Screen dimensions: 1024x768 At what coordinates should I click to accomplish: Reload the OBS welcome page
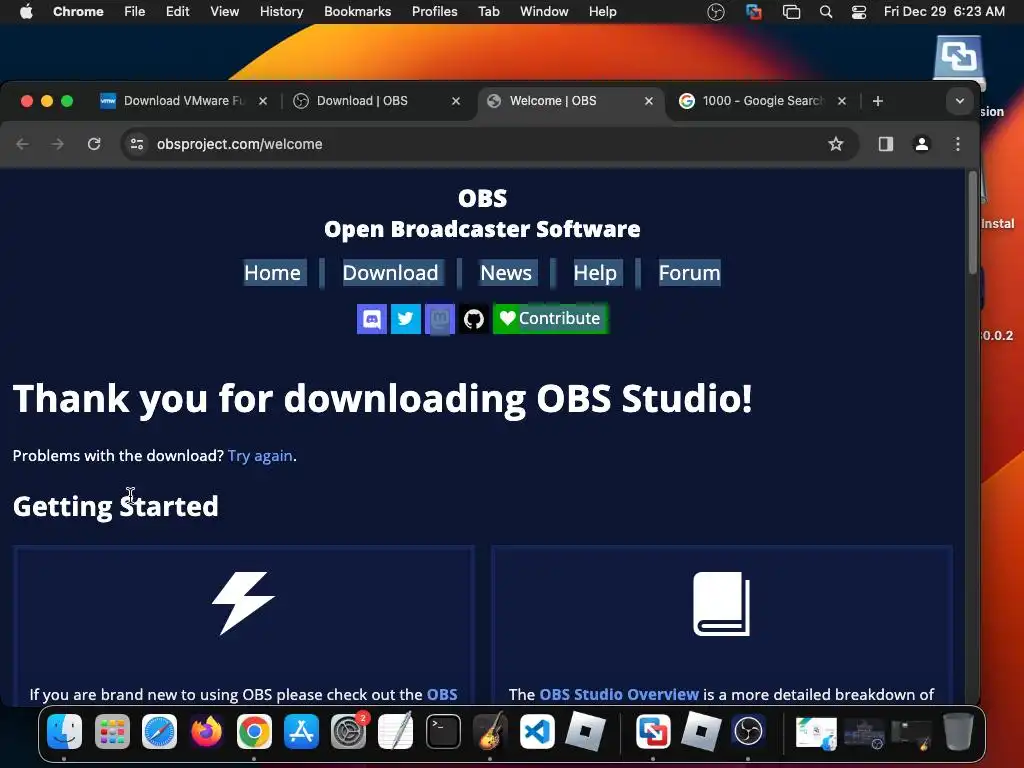tap(94, 144)
